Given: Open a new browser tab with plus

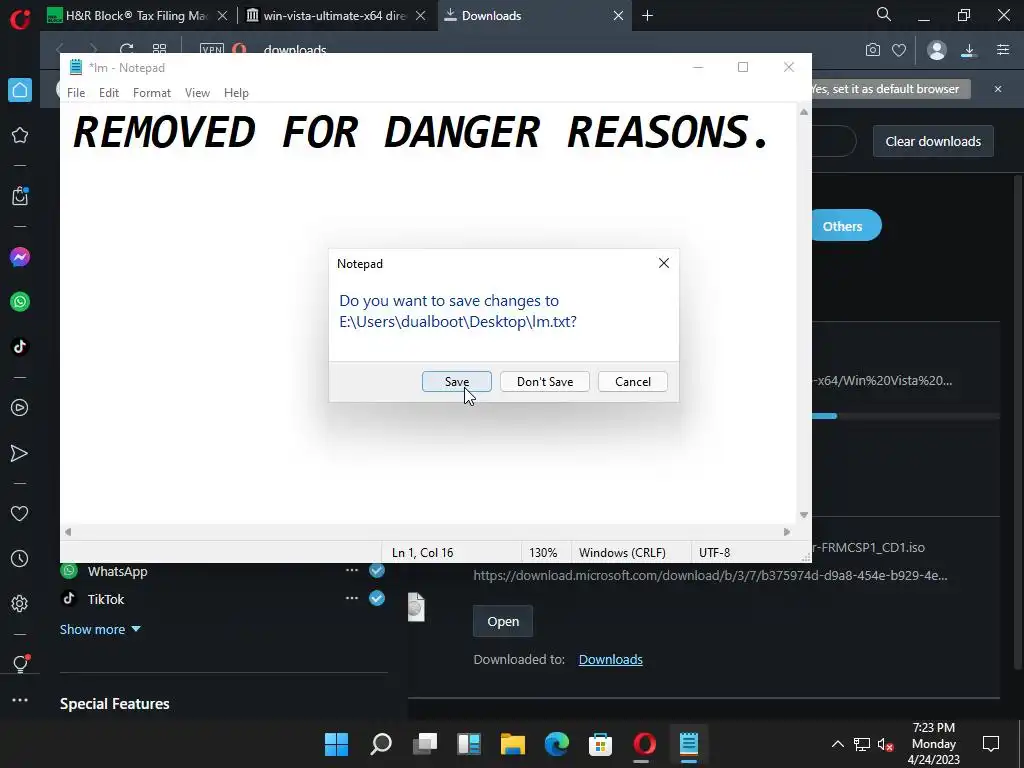Looking at the screenshot, I should click(647, 16).
